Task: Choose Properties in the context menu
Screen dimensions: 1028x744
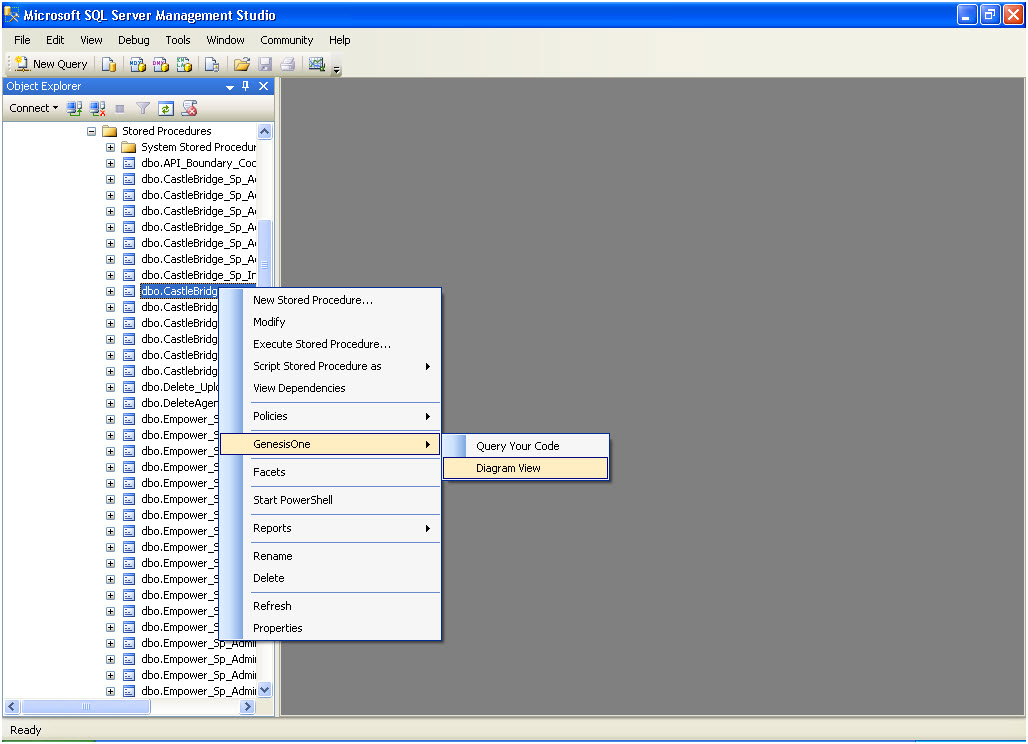Action: click(330, 628)
